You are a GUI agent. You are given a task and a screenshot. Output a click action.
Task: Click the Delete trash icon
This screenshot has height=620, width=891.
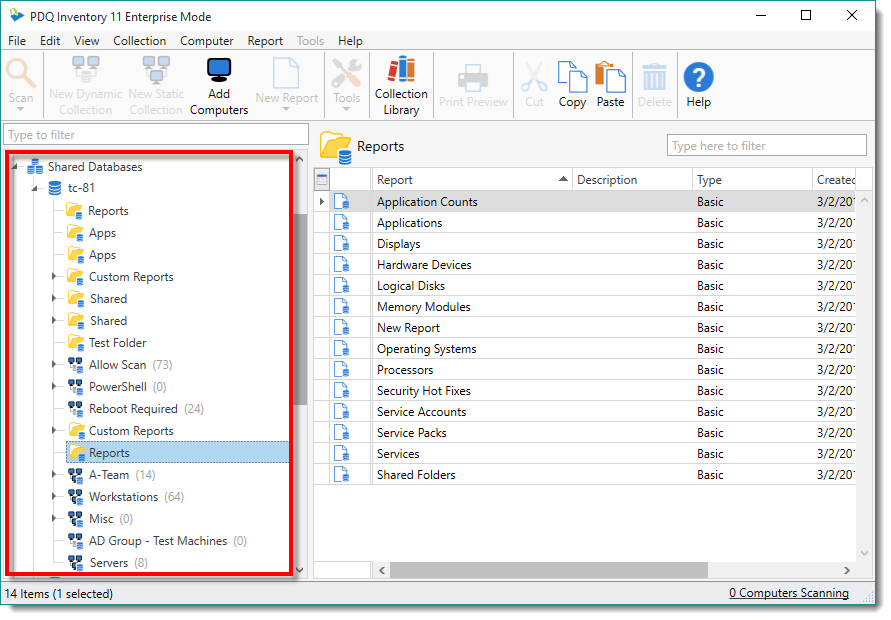tap(655, 77)
